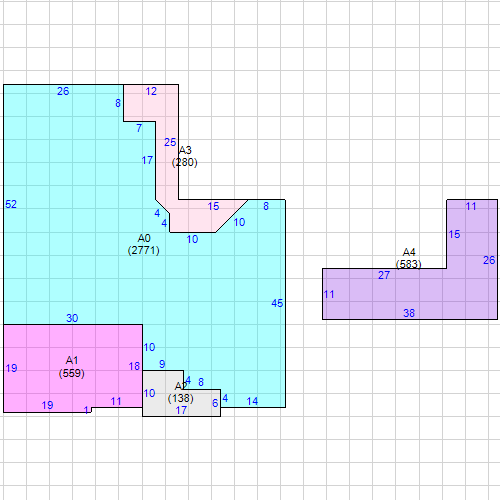Viewport: 500px width, 500px height.
Task: Click the A4 (583) area label
Action: tap(409, 258)
